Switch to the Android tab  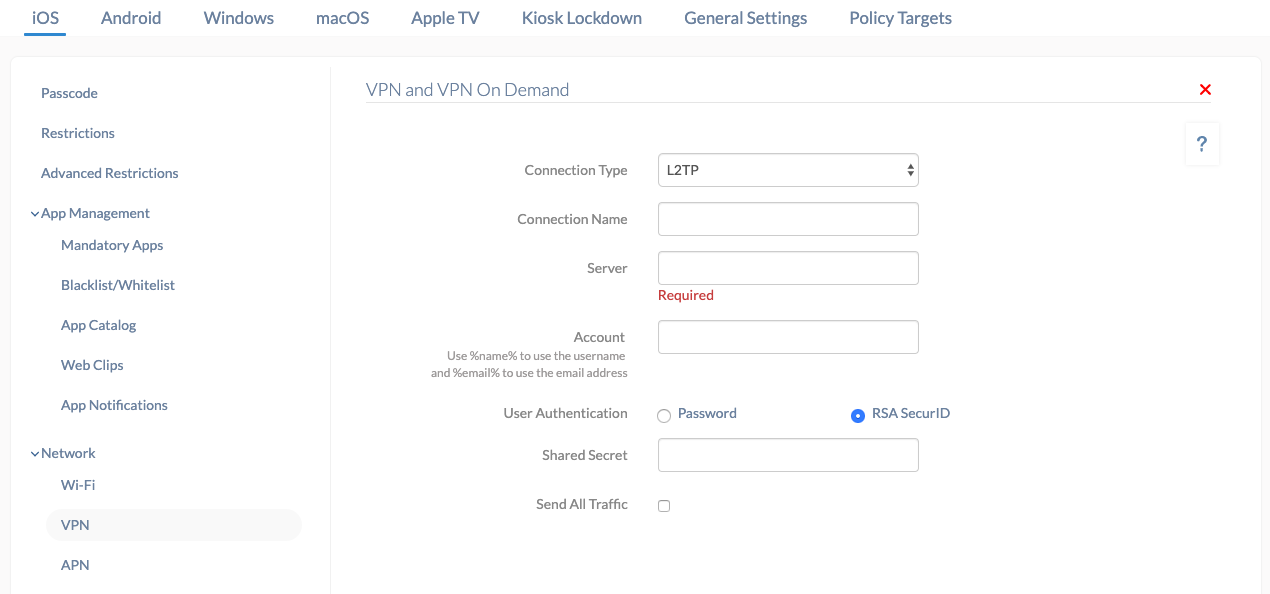[x=131, y=18]
